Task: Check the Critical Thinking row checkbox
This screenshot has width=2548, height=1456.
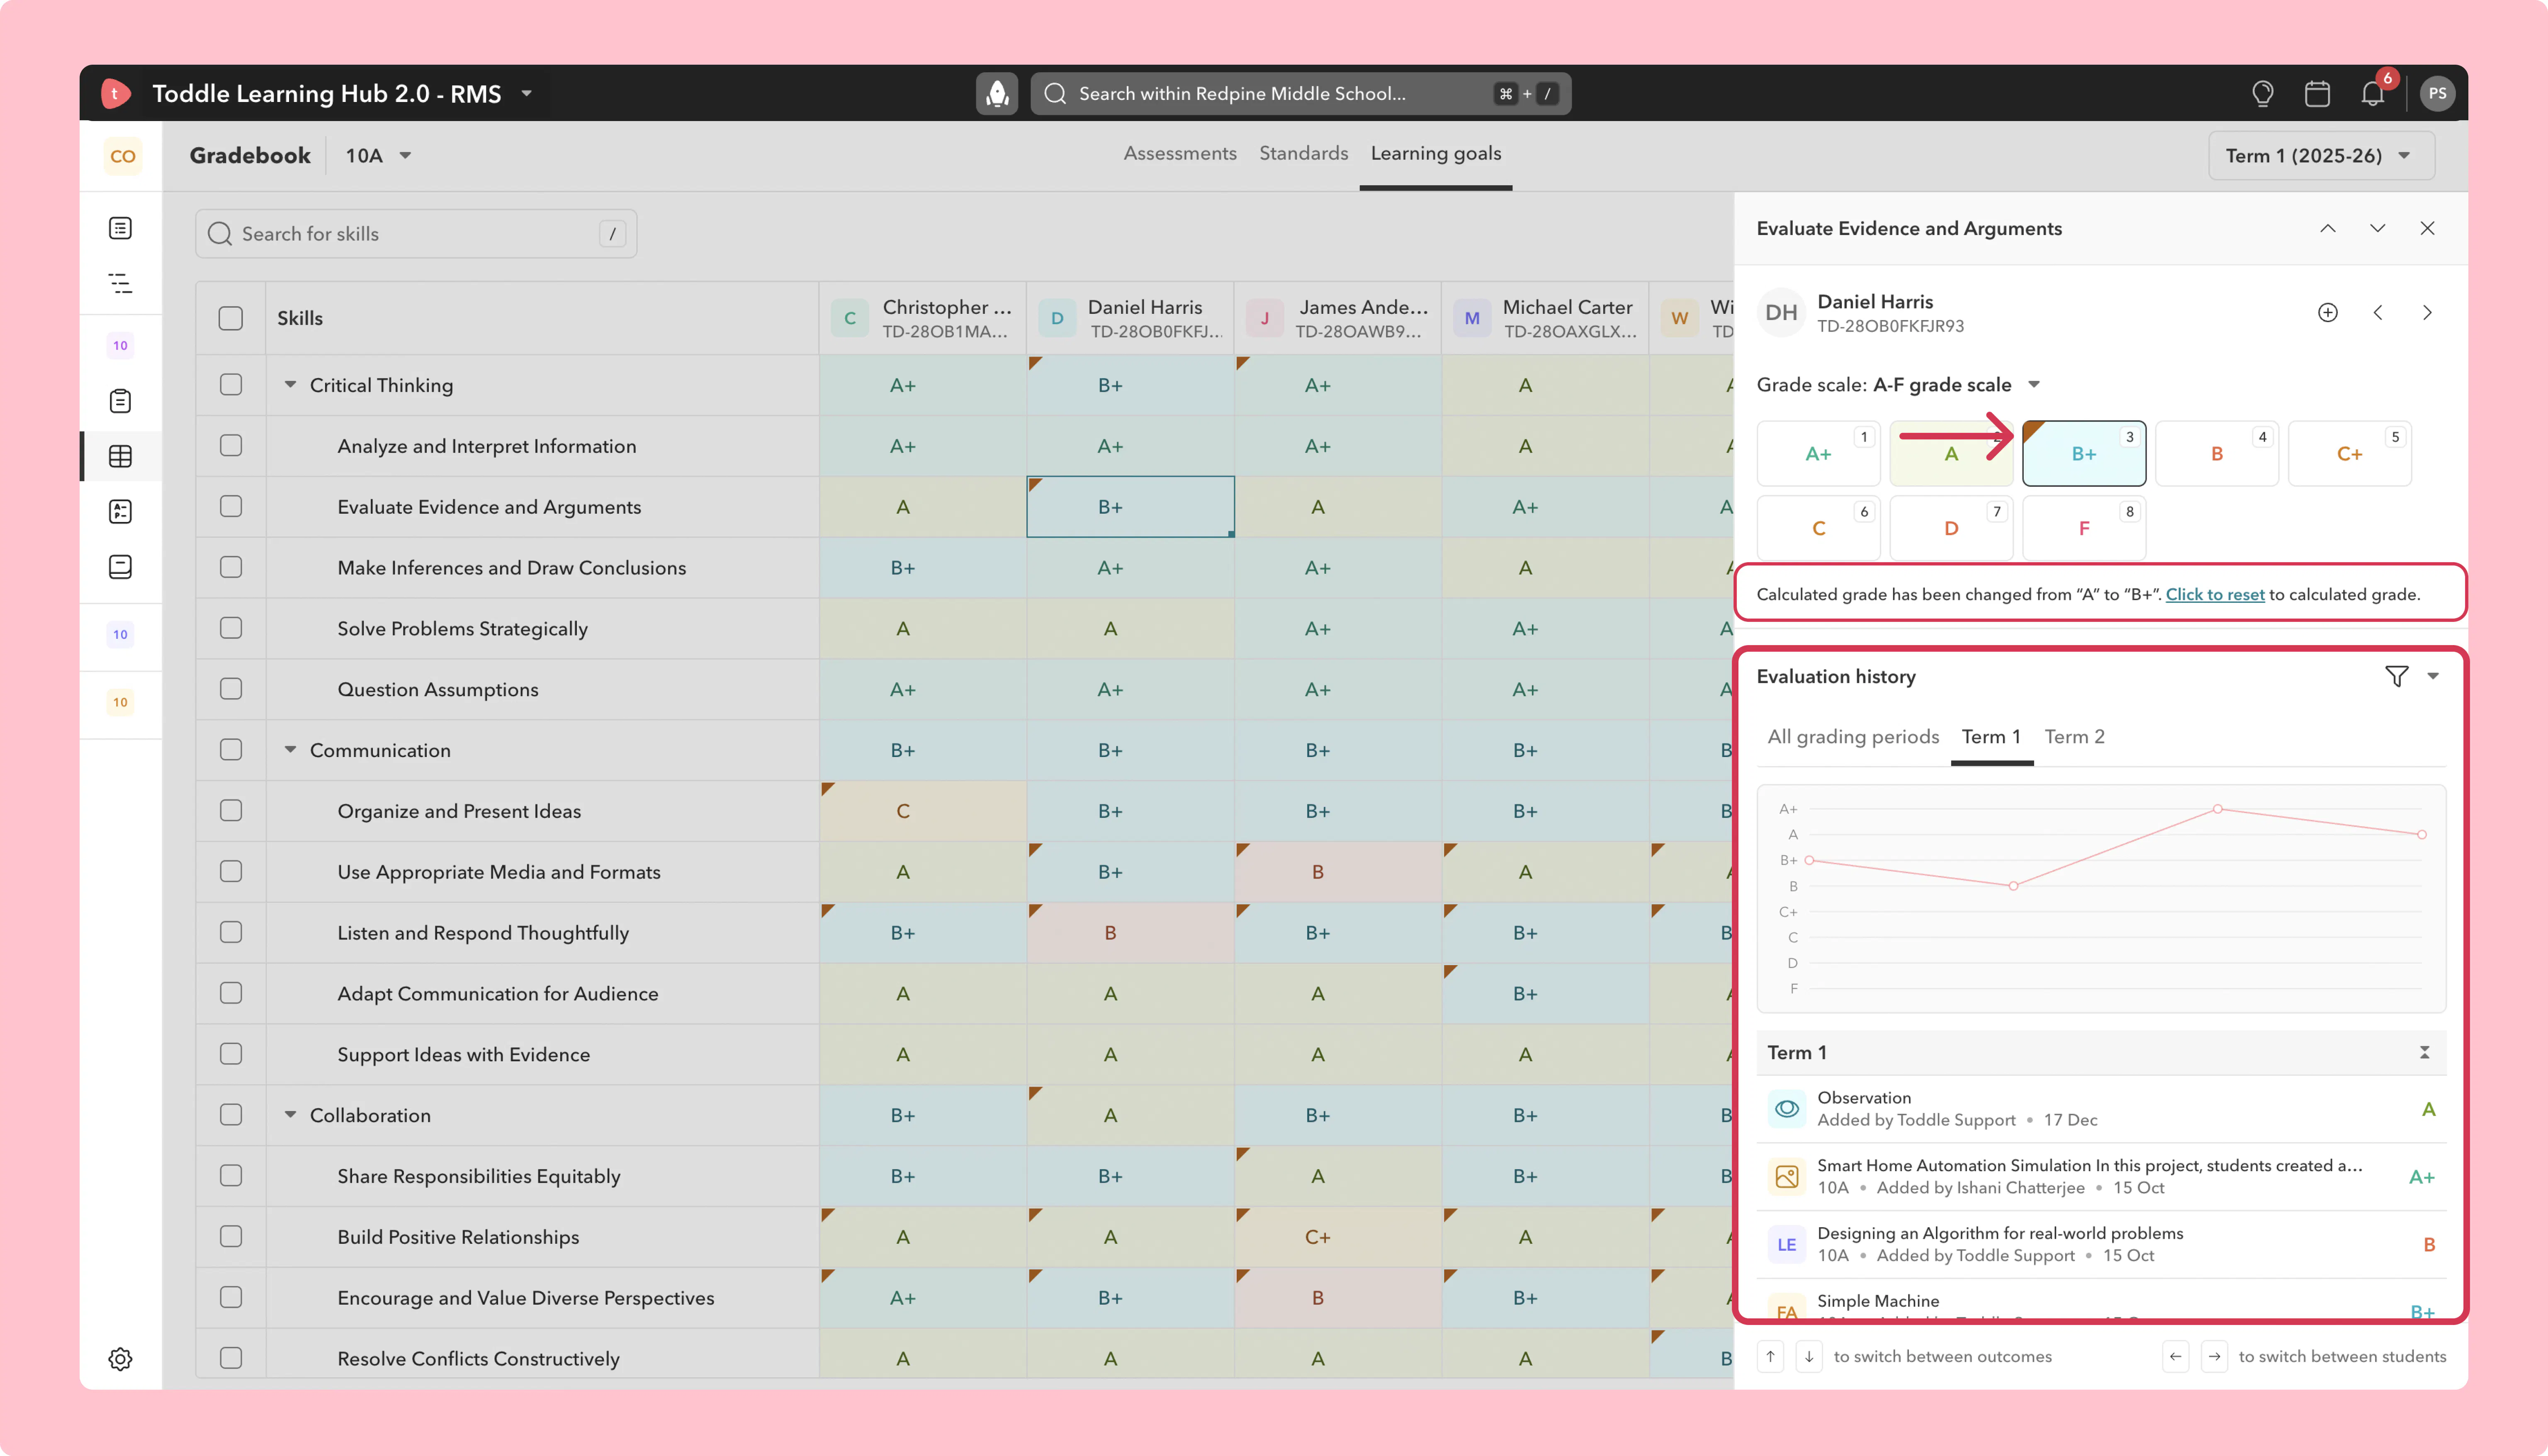Action: 231,385
